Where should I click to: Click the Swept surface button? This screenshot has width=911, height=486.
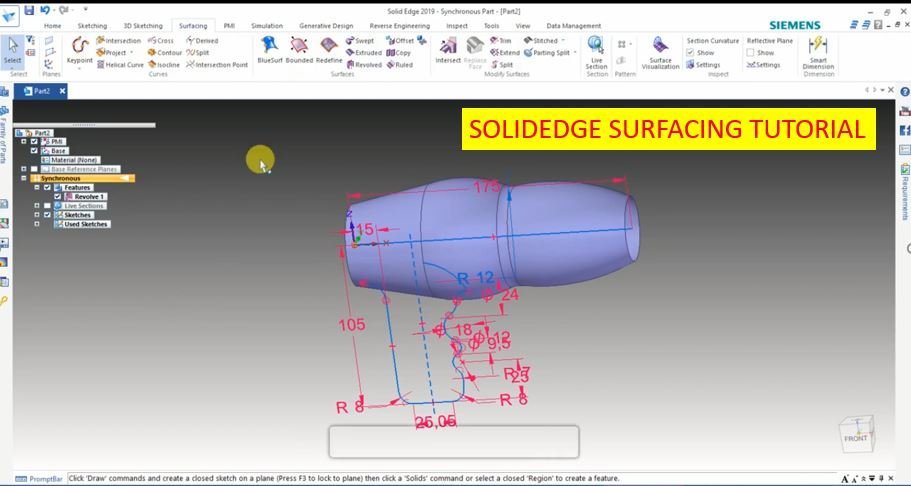(x=362, y=41)
